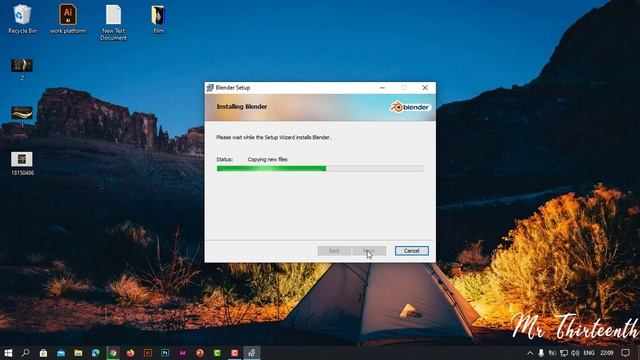Screen dimensions: 640x360
Task: Click the "Installing Blender" heading
Action: [242, 107]
